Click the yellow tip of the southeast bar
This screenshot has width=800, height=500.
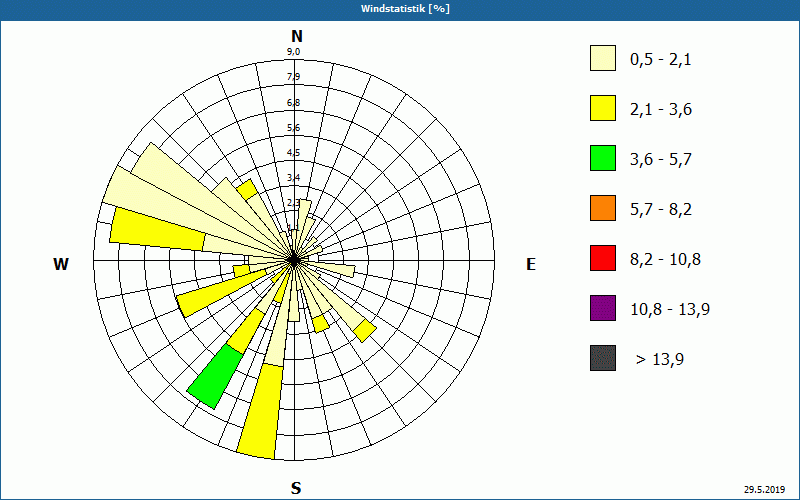[365, 331]
